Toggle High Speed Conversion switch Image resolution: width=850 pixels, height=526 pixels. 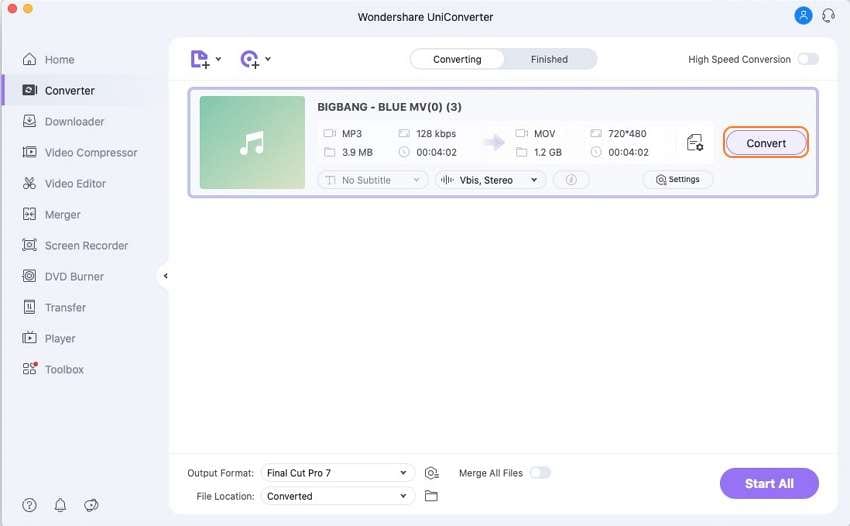pyautogui.click(x=808, y=59)
